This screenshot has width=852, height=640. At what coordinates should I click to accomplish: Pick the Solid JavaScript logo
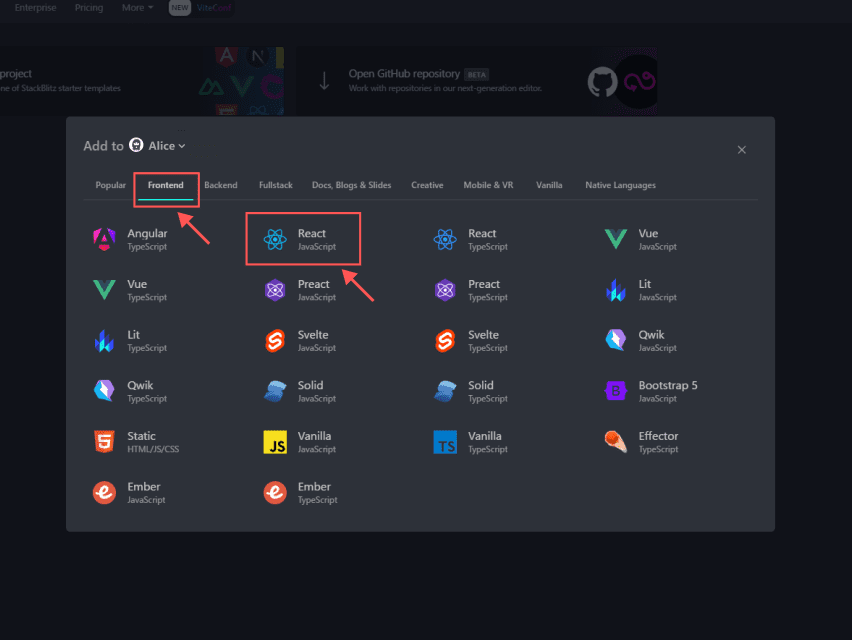275,391
